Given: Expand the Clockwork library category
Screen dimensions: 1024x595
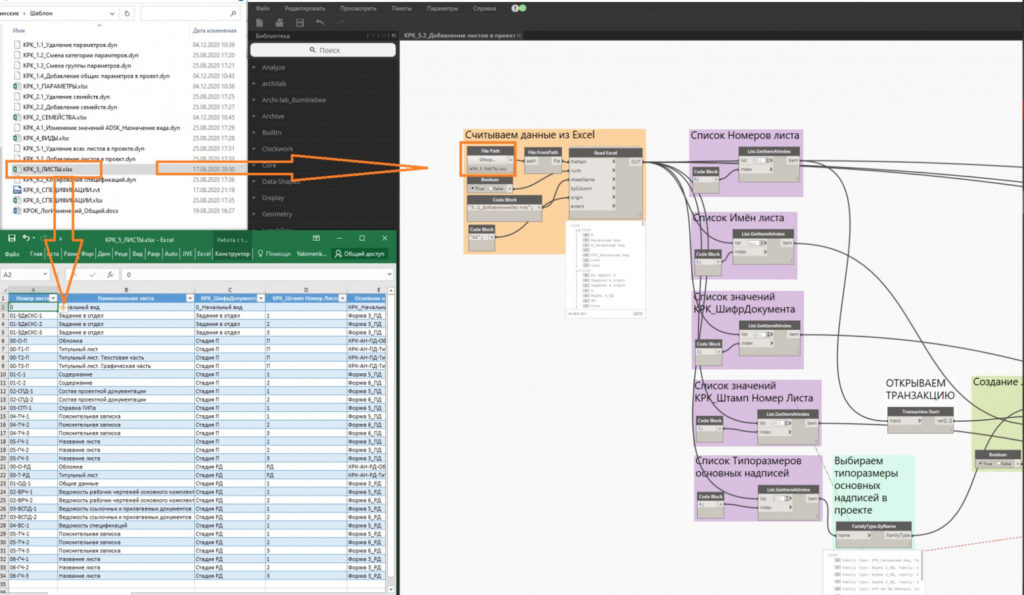Looking at the screenshot, I should (x=254, y=149).
